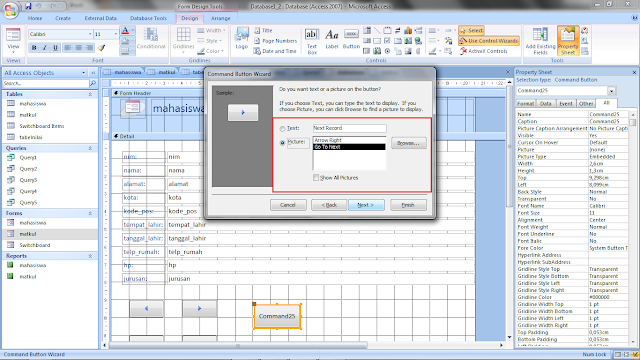Insert a Logo

[242, 39]
